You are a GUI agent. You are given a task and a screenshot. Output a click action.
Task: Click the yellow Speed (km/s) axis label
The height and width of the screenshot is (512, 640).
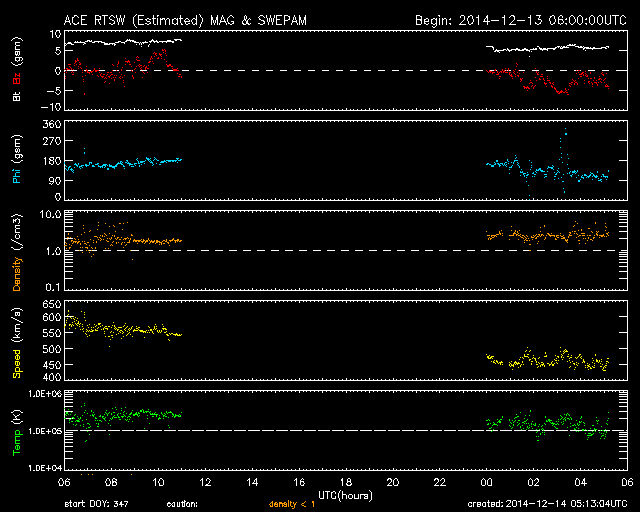tap(17, 343)
